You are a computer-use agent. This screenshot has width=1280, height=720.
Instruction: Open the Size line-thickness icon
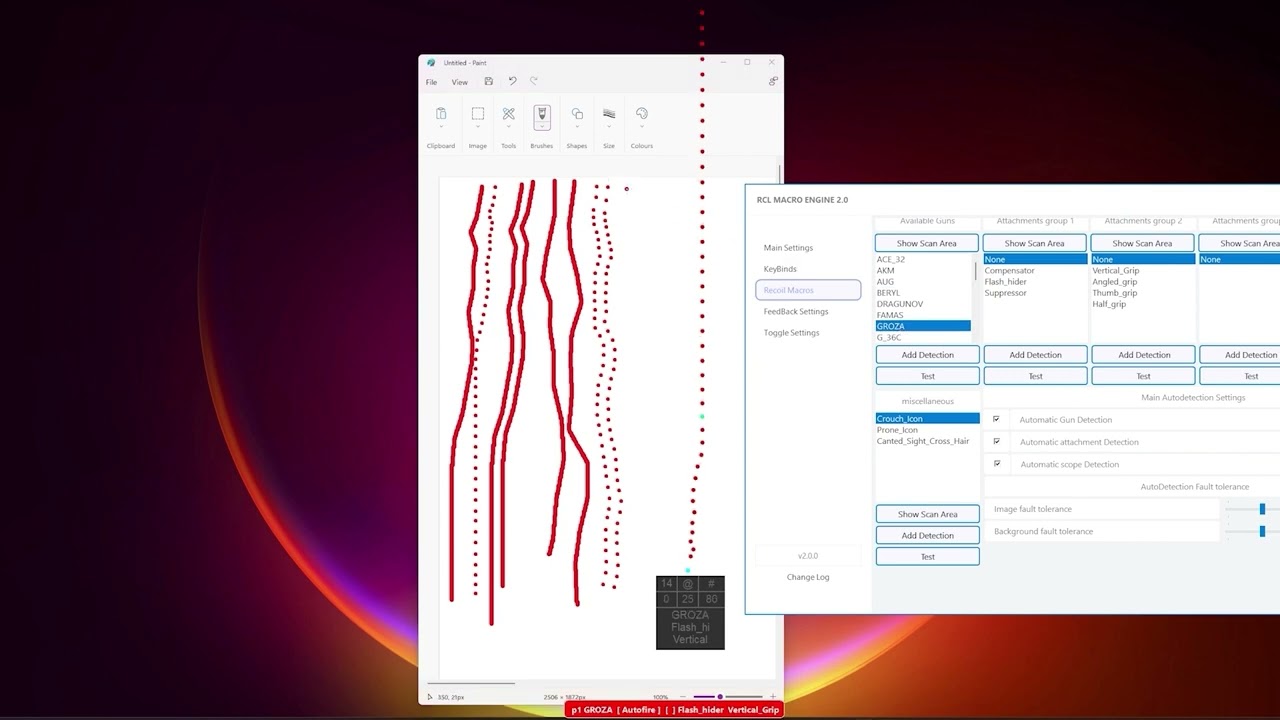coord(609,114)
